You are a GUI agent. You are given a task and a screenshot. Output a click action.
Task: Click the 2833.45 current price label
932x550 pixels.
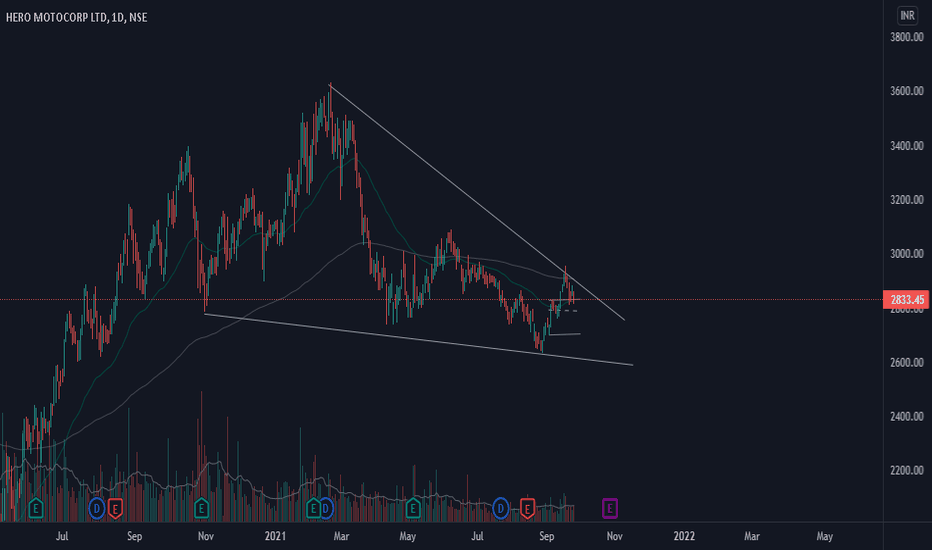click(907, 299)
